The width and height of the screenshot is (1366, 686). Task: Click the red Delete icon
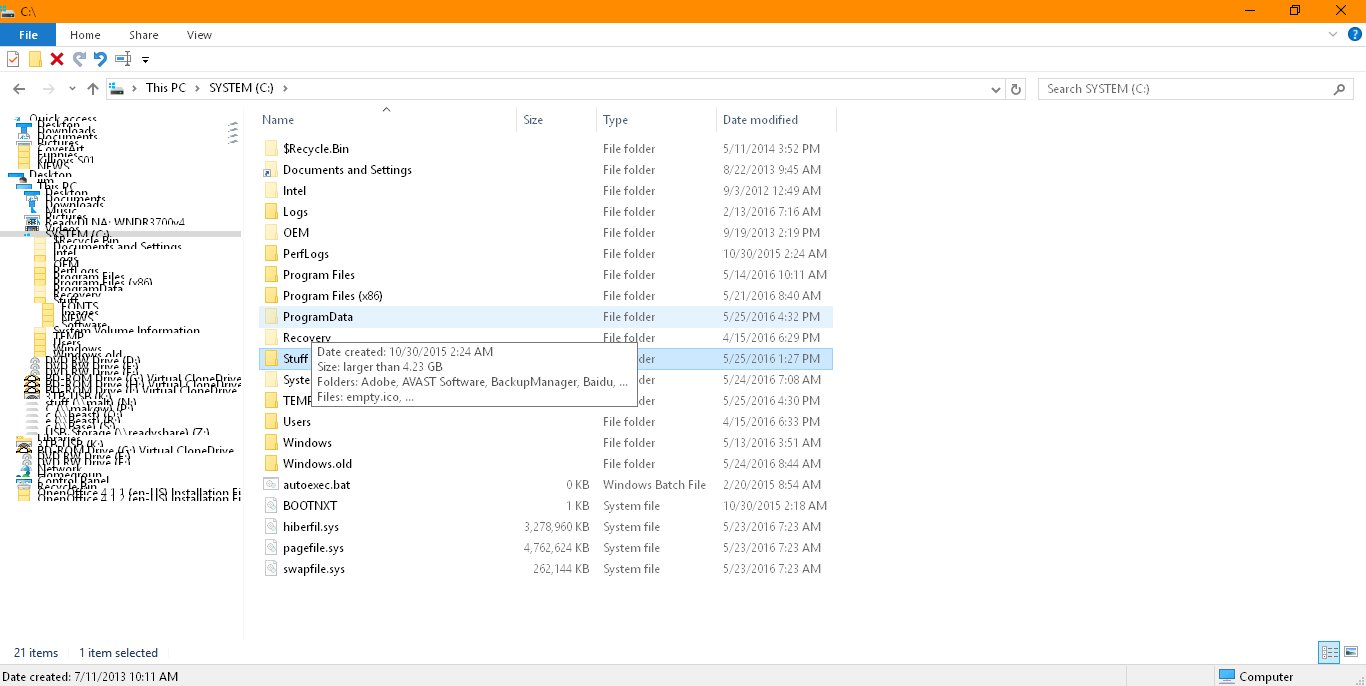point(57,59)
